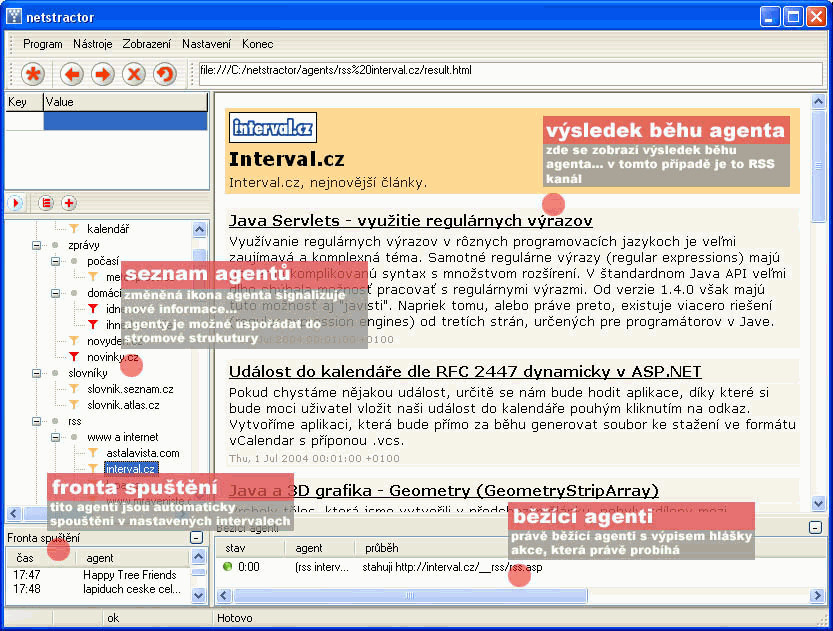The height and width of the screenshot is (631, 833).
Task: Select the lapiduch ceske queue row
Action: (x=98, y=589)
